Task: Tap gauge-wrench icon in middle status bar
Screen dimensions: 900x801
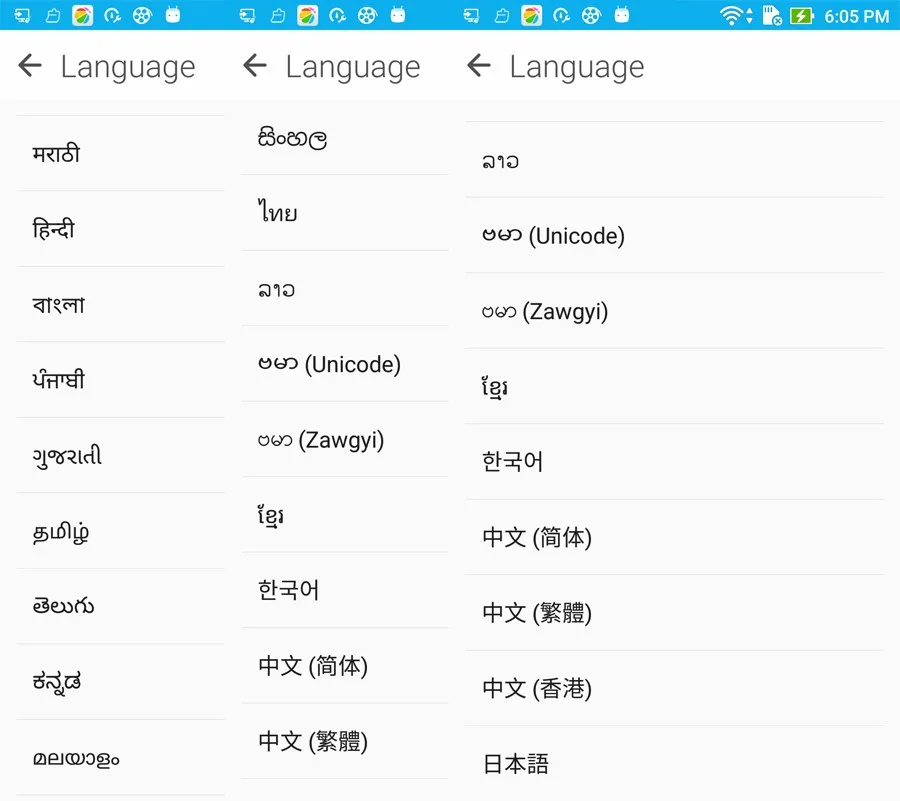Action: (337, 15)
